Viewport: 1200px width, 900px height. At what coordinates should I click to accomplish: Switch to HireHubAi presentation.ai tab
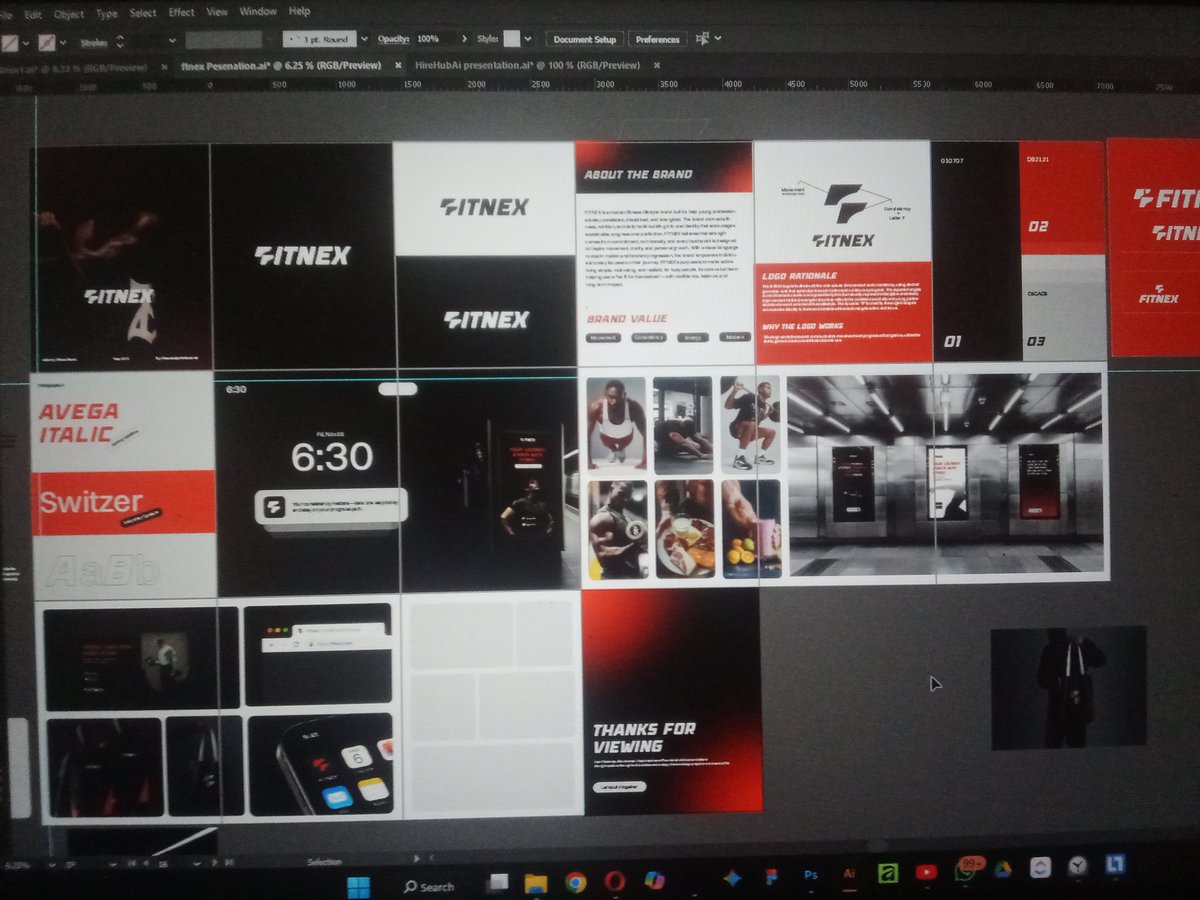click(x=526, y=65)
